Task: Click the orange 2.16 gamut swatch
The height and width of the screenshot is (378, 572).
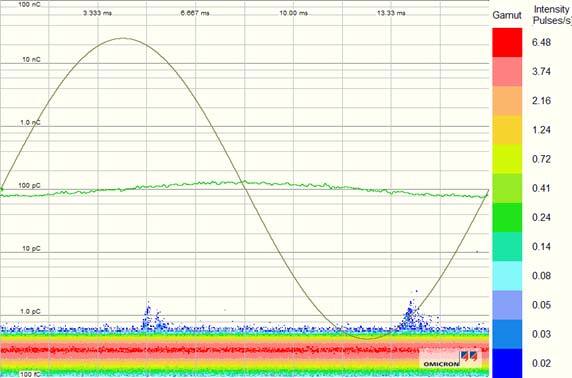Action: [x=507, y=101]
